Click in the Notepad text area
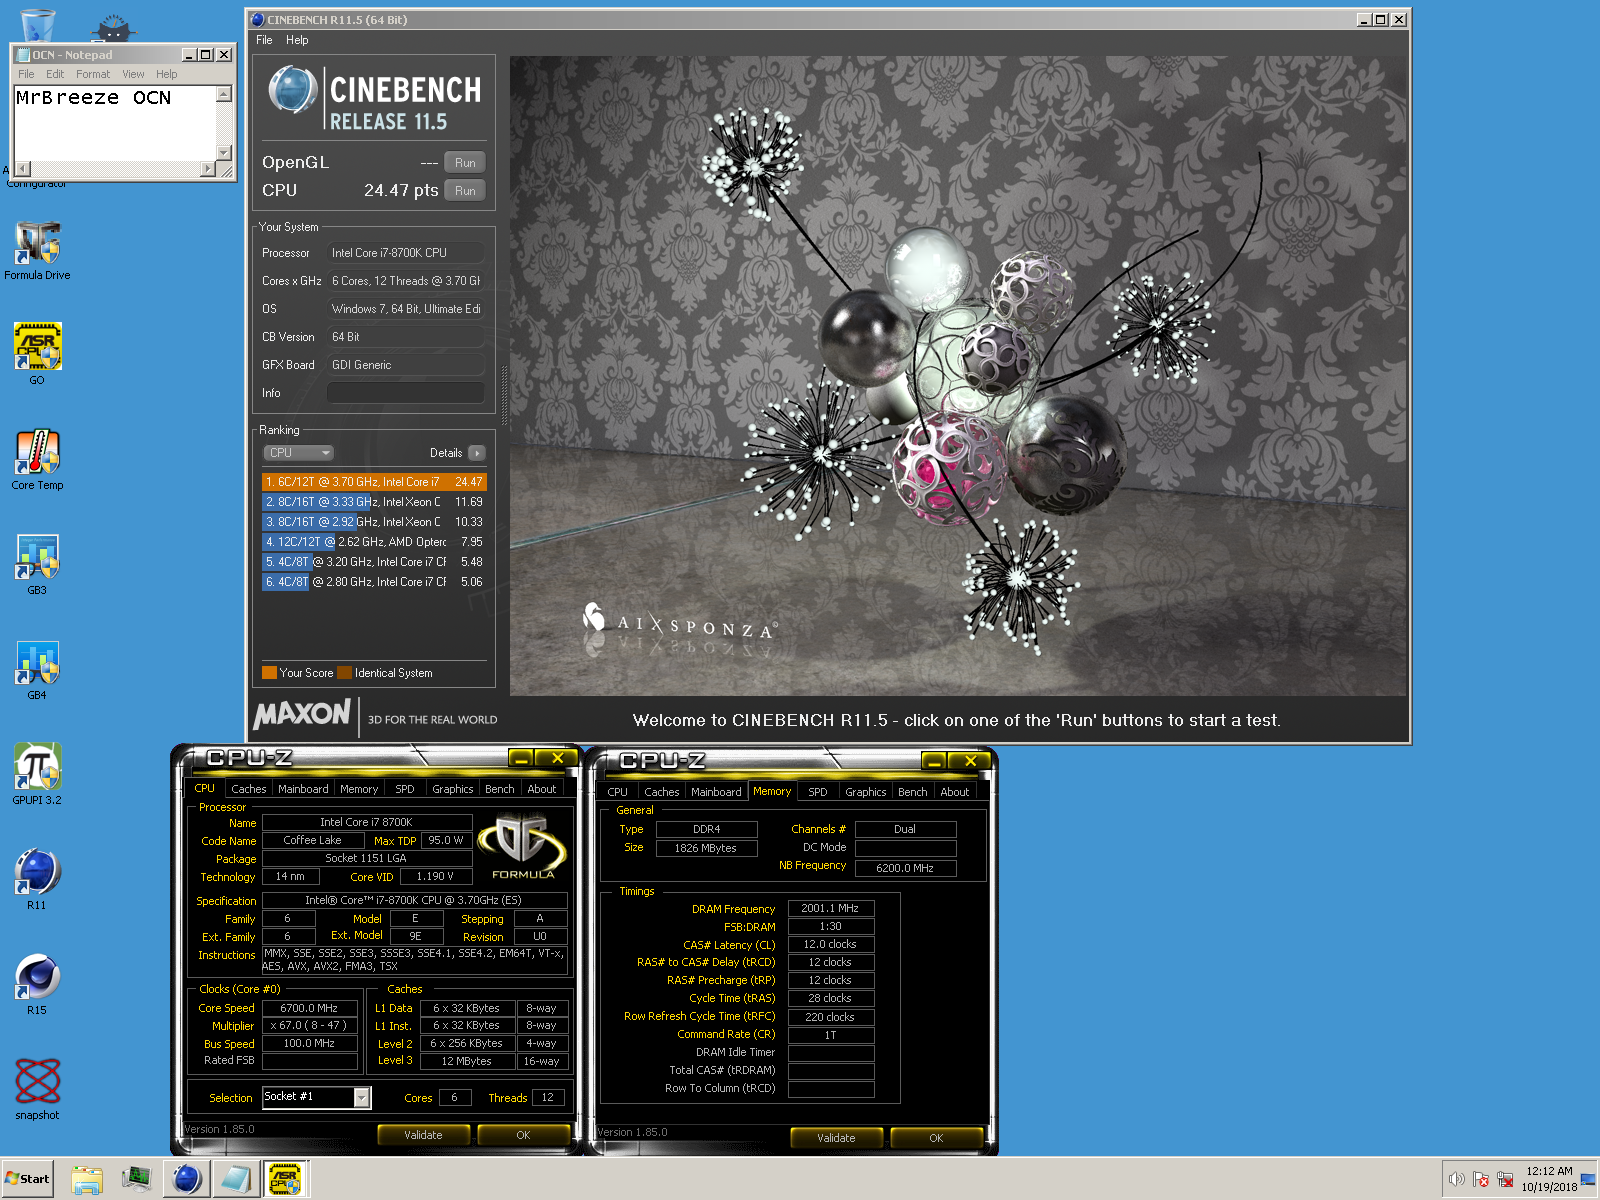 tap(115, 124)
